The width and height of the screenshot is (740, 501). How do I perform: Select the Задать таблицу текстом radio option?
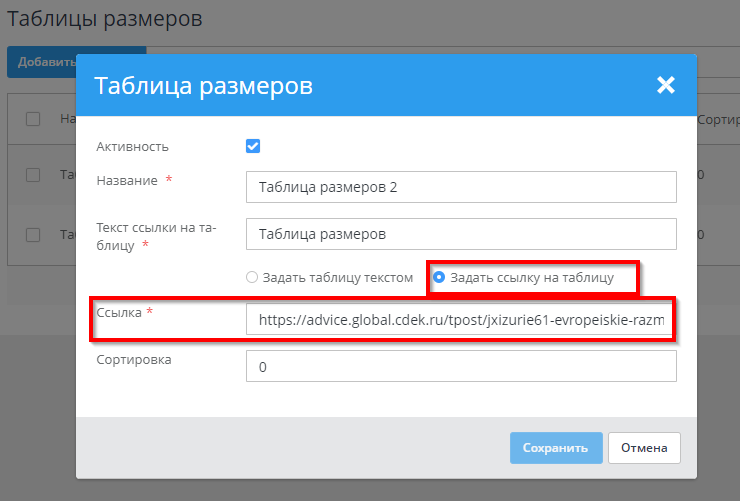(252, 277)
